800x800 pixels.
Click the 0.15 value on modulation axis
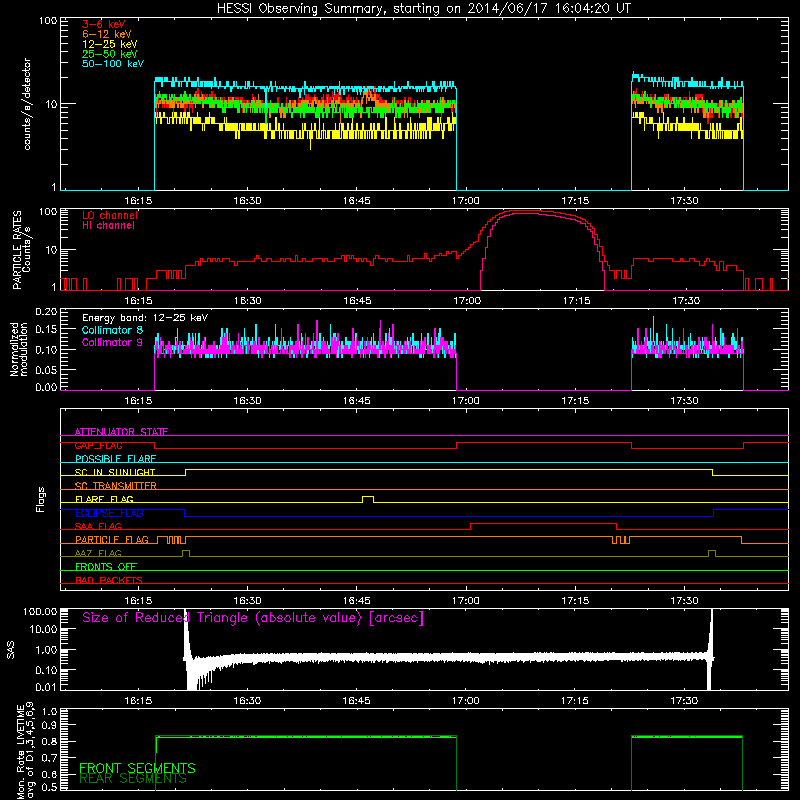46,329
